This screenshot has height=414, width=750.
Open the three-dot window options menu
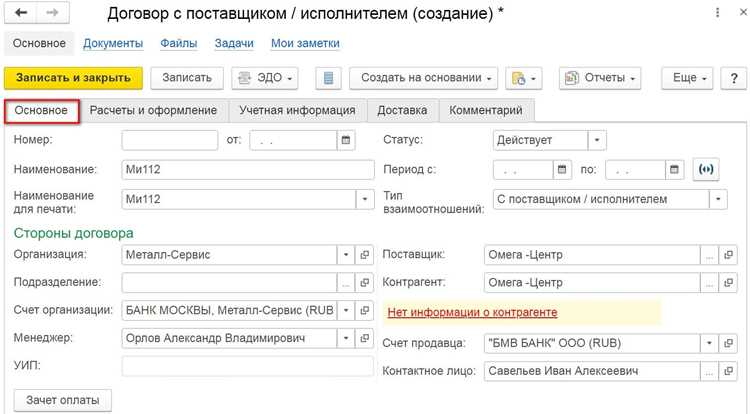coord(717,12)
